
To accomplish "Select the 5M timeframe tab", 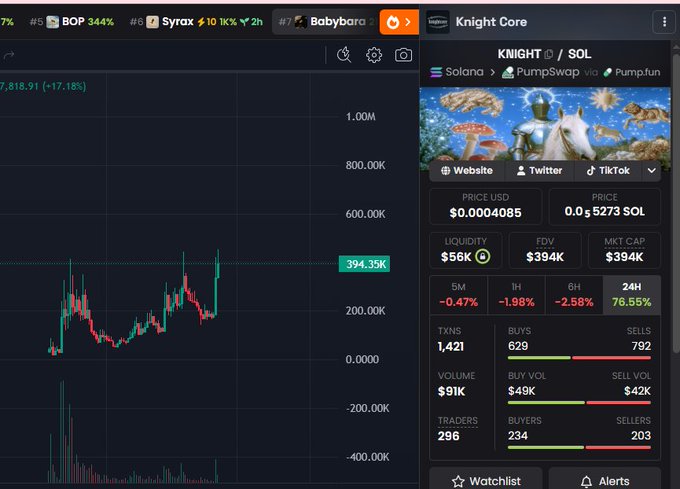I will click(458, 295).
